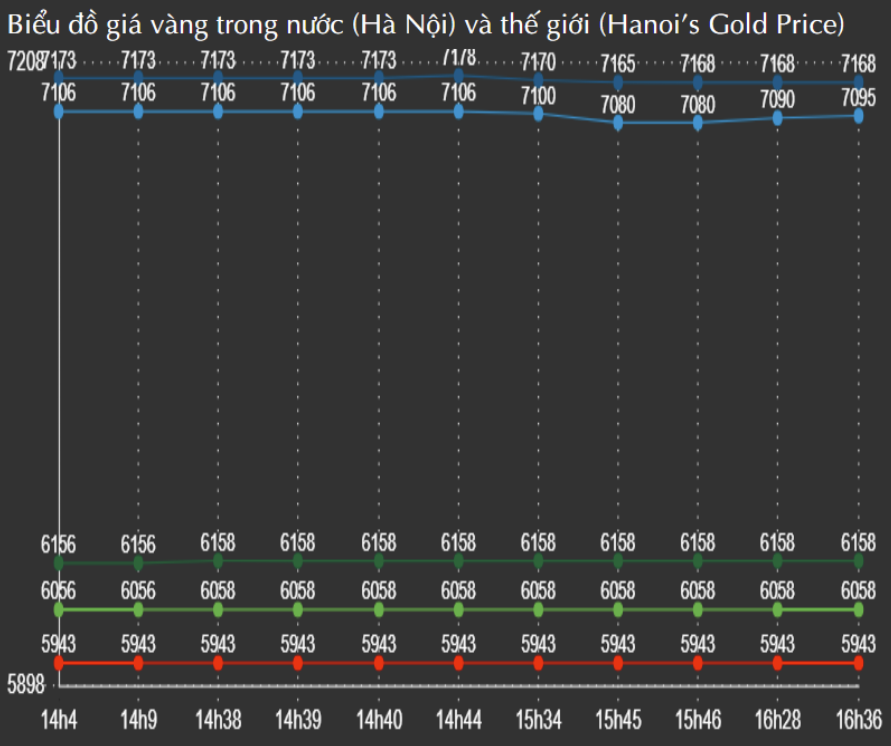The width and height of the screenshot is (891, 746).
Task: Select the 7170 data point at 15h34
Action: tap(538, 79)
